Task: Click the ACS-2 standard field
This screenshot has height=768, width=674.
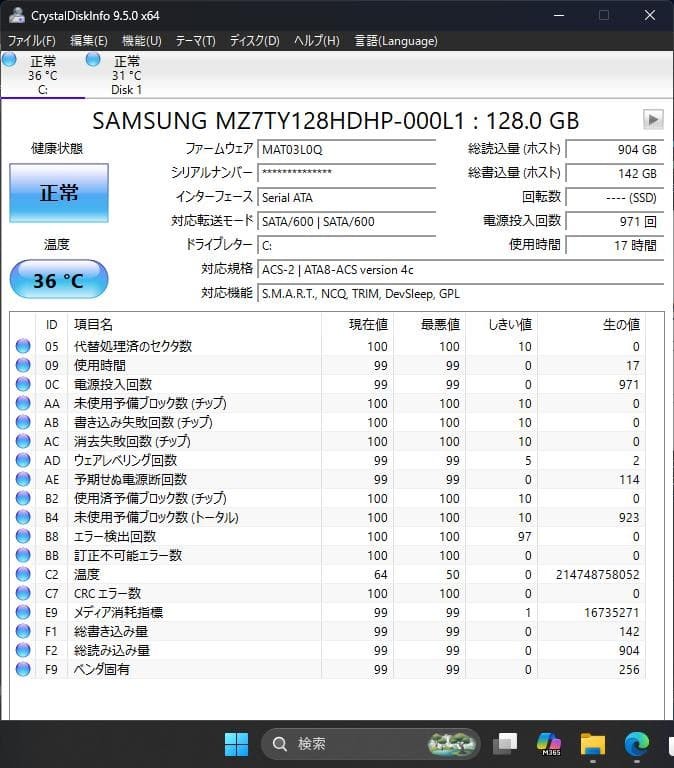Action: tap(460, 269)
